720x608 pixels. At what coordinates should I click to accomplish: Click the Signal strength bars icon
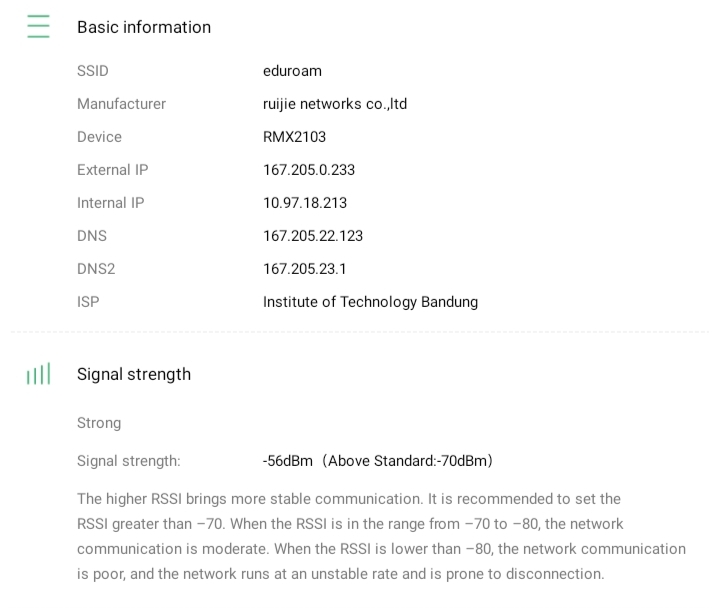[38, 375]
